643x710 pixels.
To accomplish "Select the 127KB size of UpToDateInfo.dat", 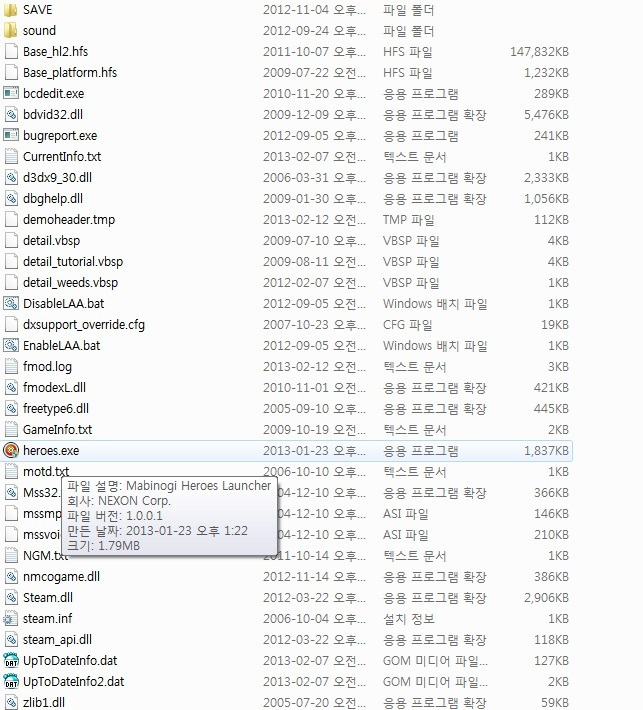I will (551, 661).
